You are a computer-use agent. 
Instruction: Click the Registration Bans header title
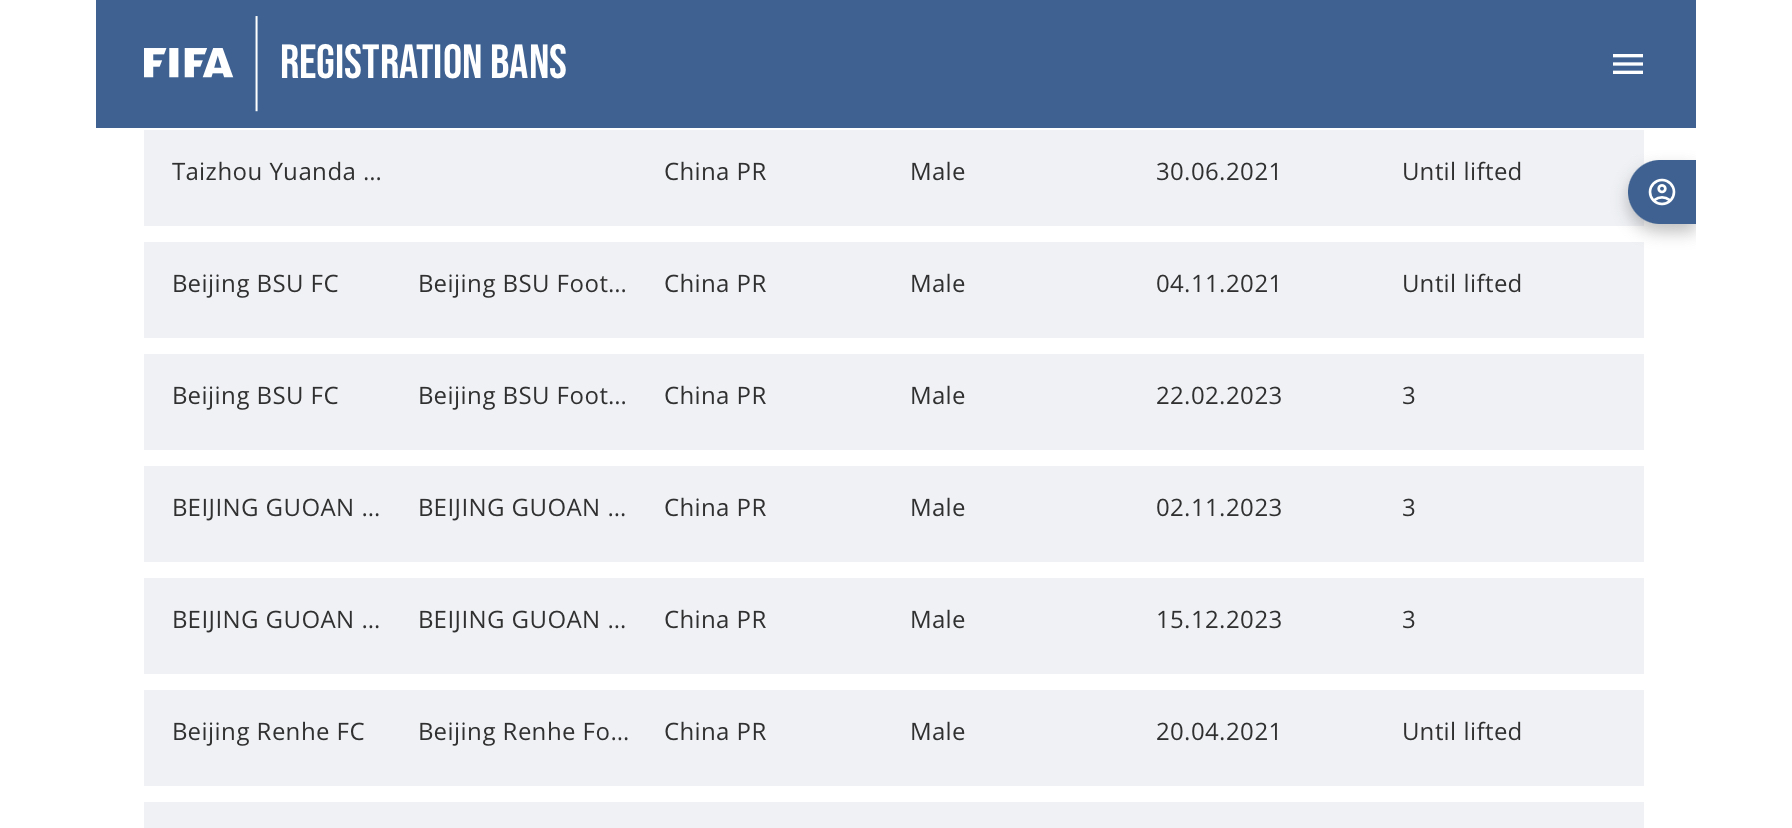pyautogui.click(x=423, y=63)
